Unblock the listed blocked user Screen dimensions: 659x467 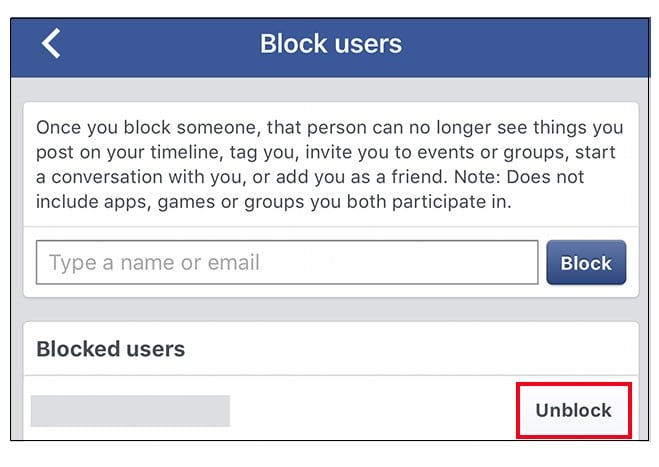pyautogui.click(x=574, y=410)
